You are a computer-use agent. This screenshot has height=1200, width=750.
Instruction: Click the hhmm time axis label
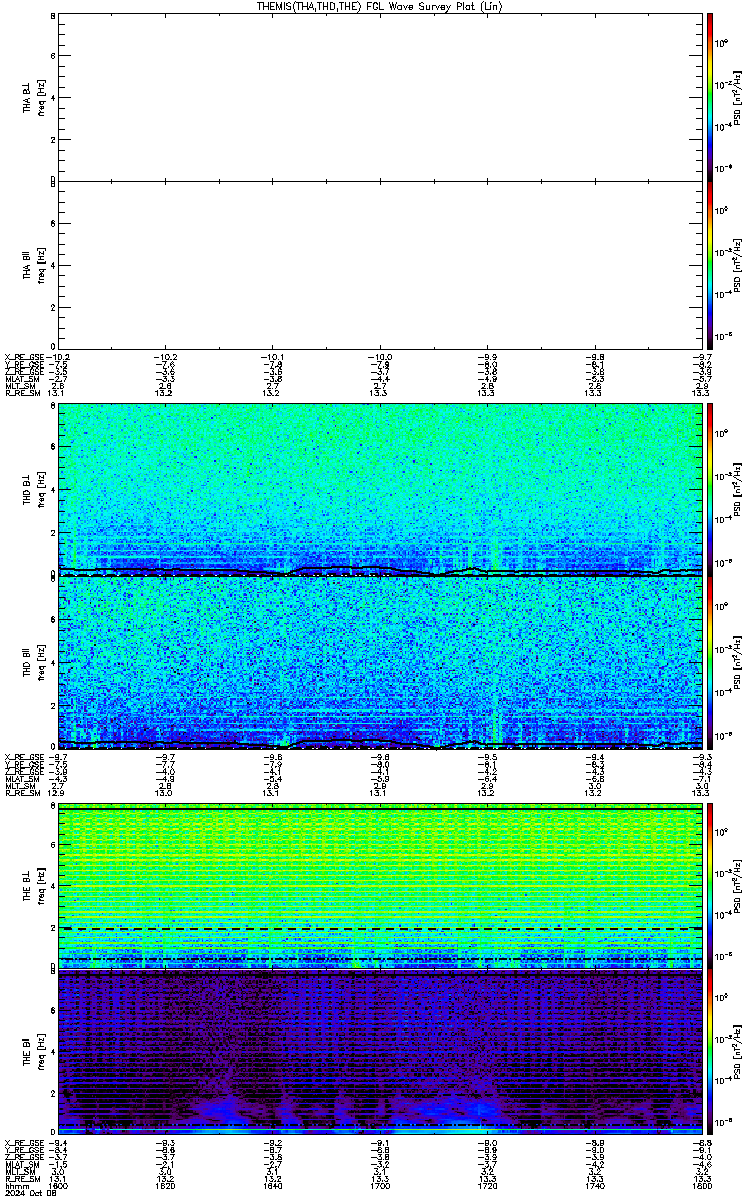tap(15, 1186)
